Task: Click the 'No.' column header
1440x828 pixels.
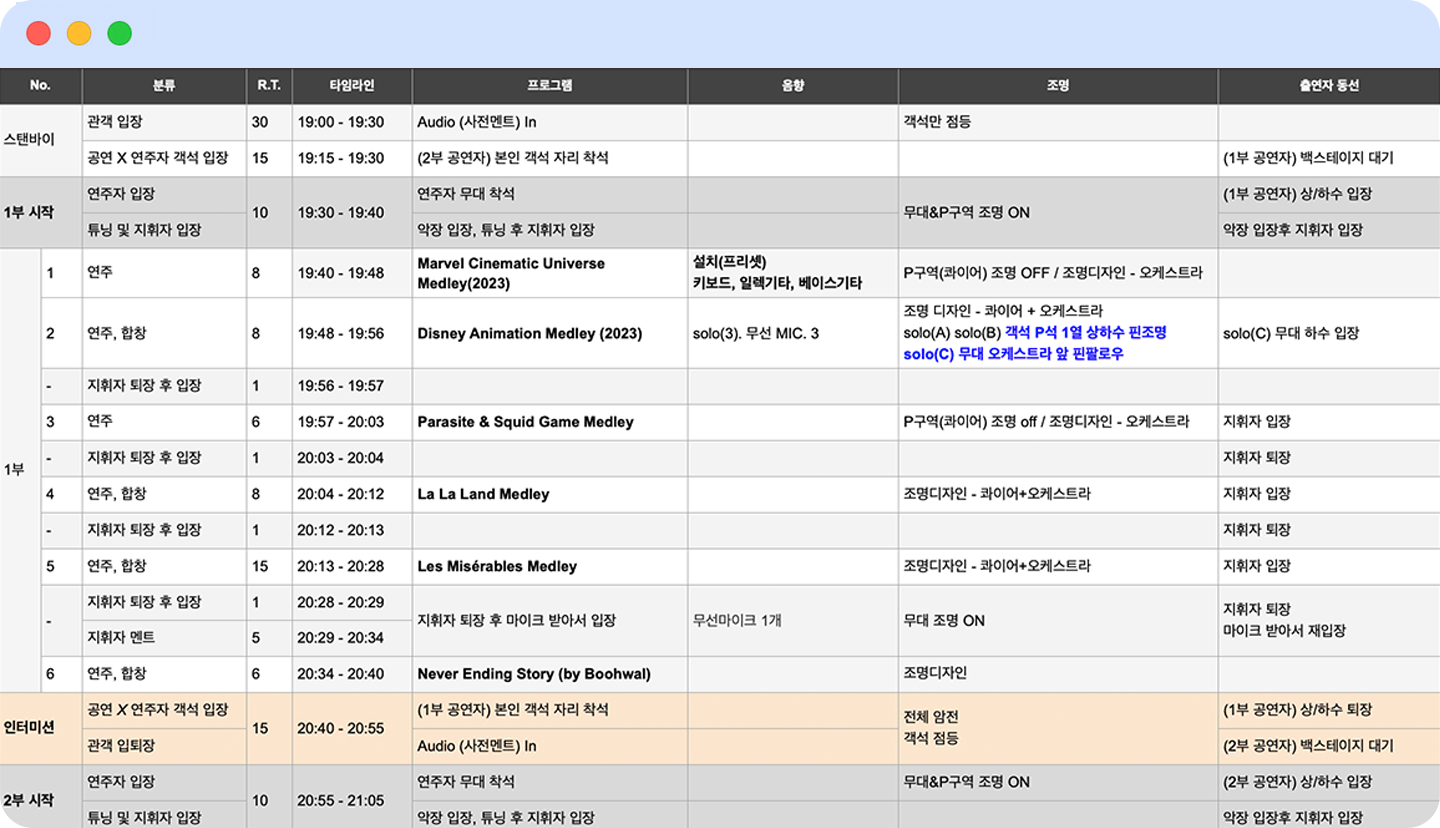Action: point(40,86)
